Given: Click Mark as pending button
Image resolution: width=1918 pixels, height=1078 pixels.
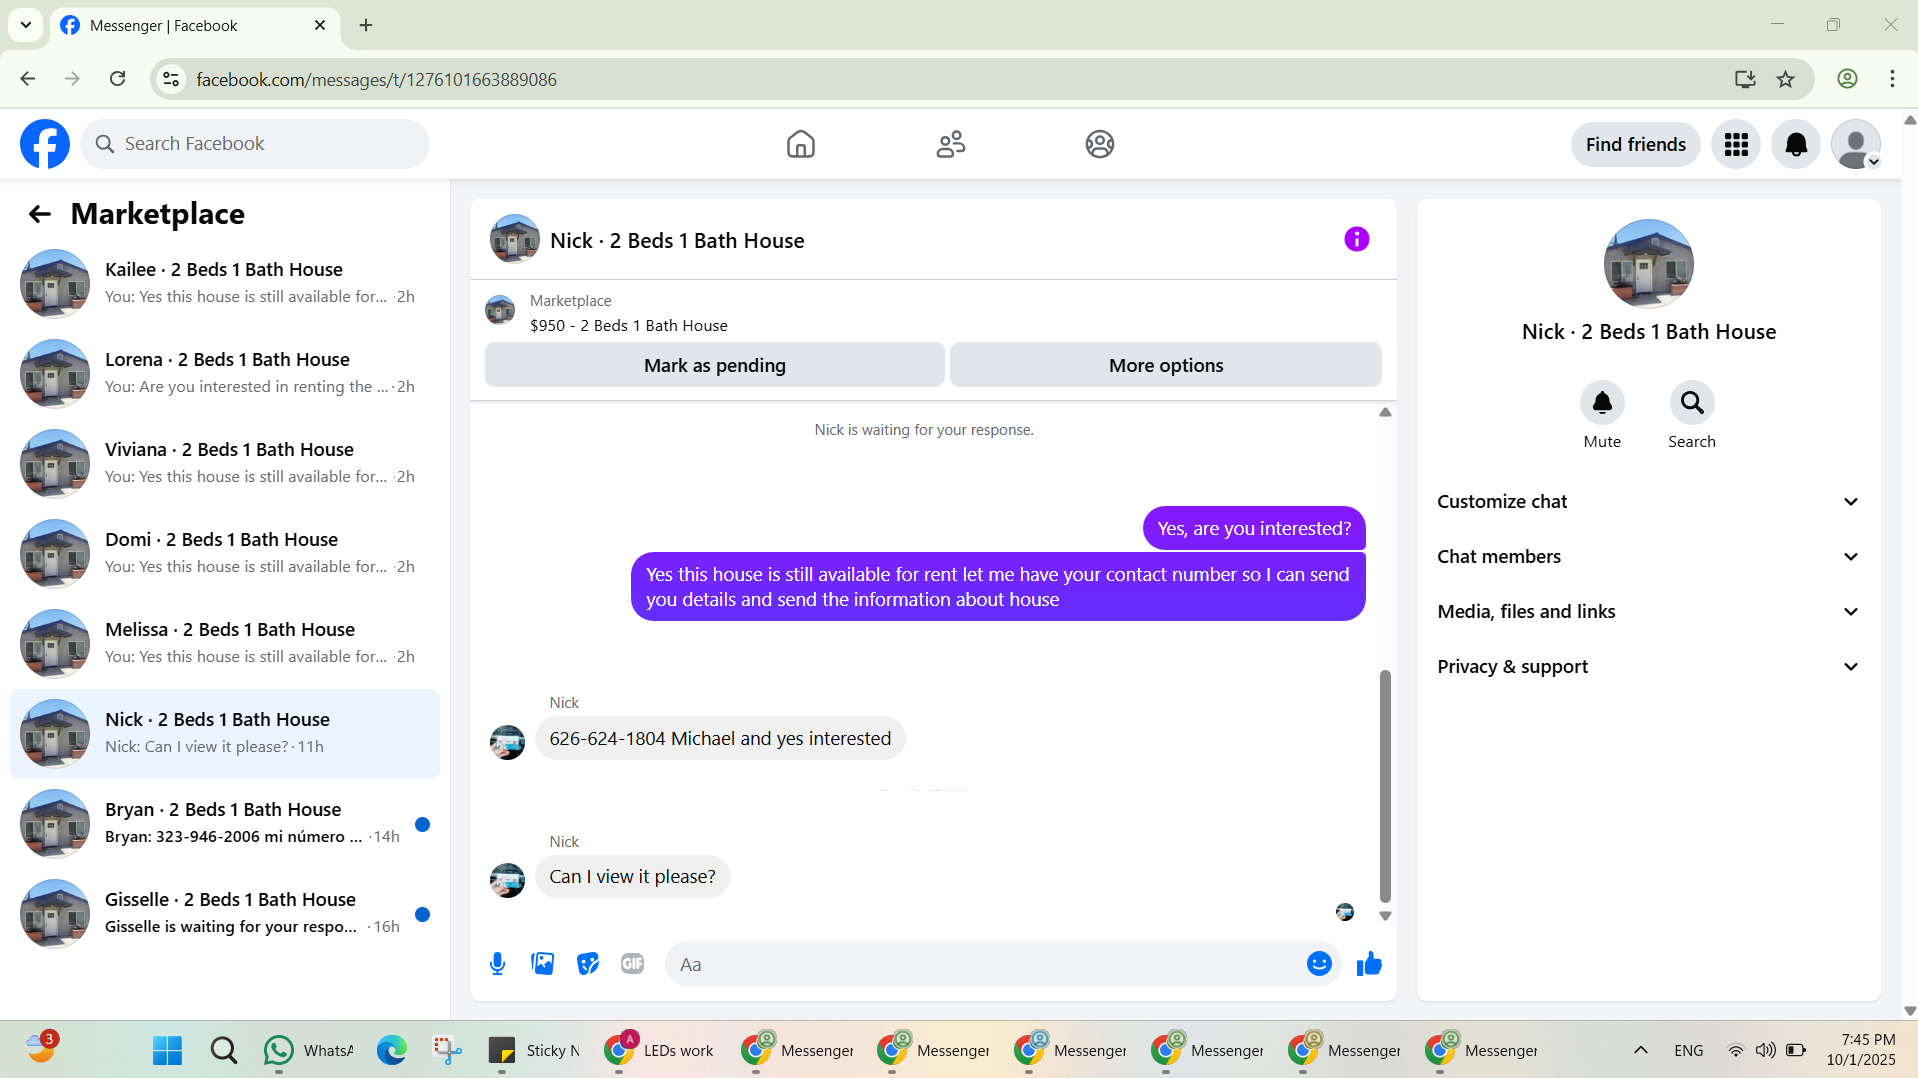Looking at the screenshot, I should pyautogui.click(x=715, y=365).
